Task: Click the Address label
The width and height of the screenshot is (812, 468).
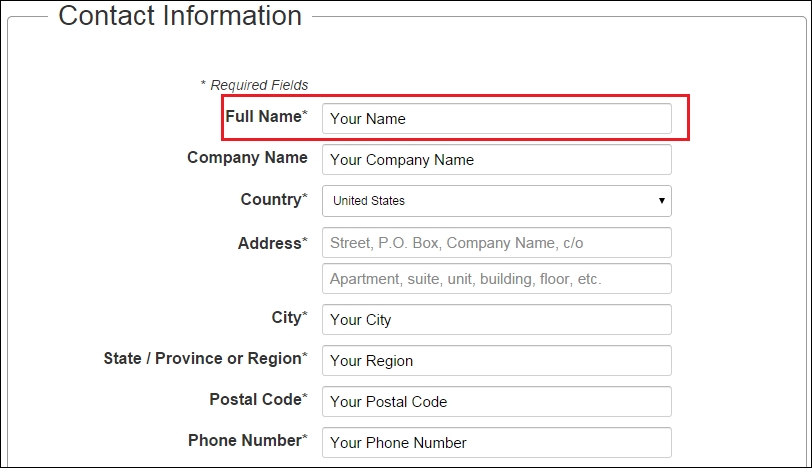Action: pos(270,243)
